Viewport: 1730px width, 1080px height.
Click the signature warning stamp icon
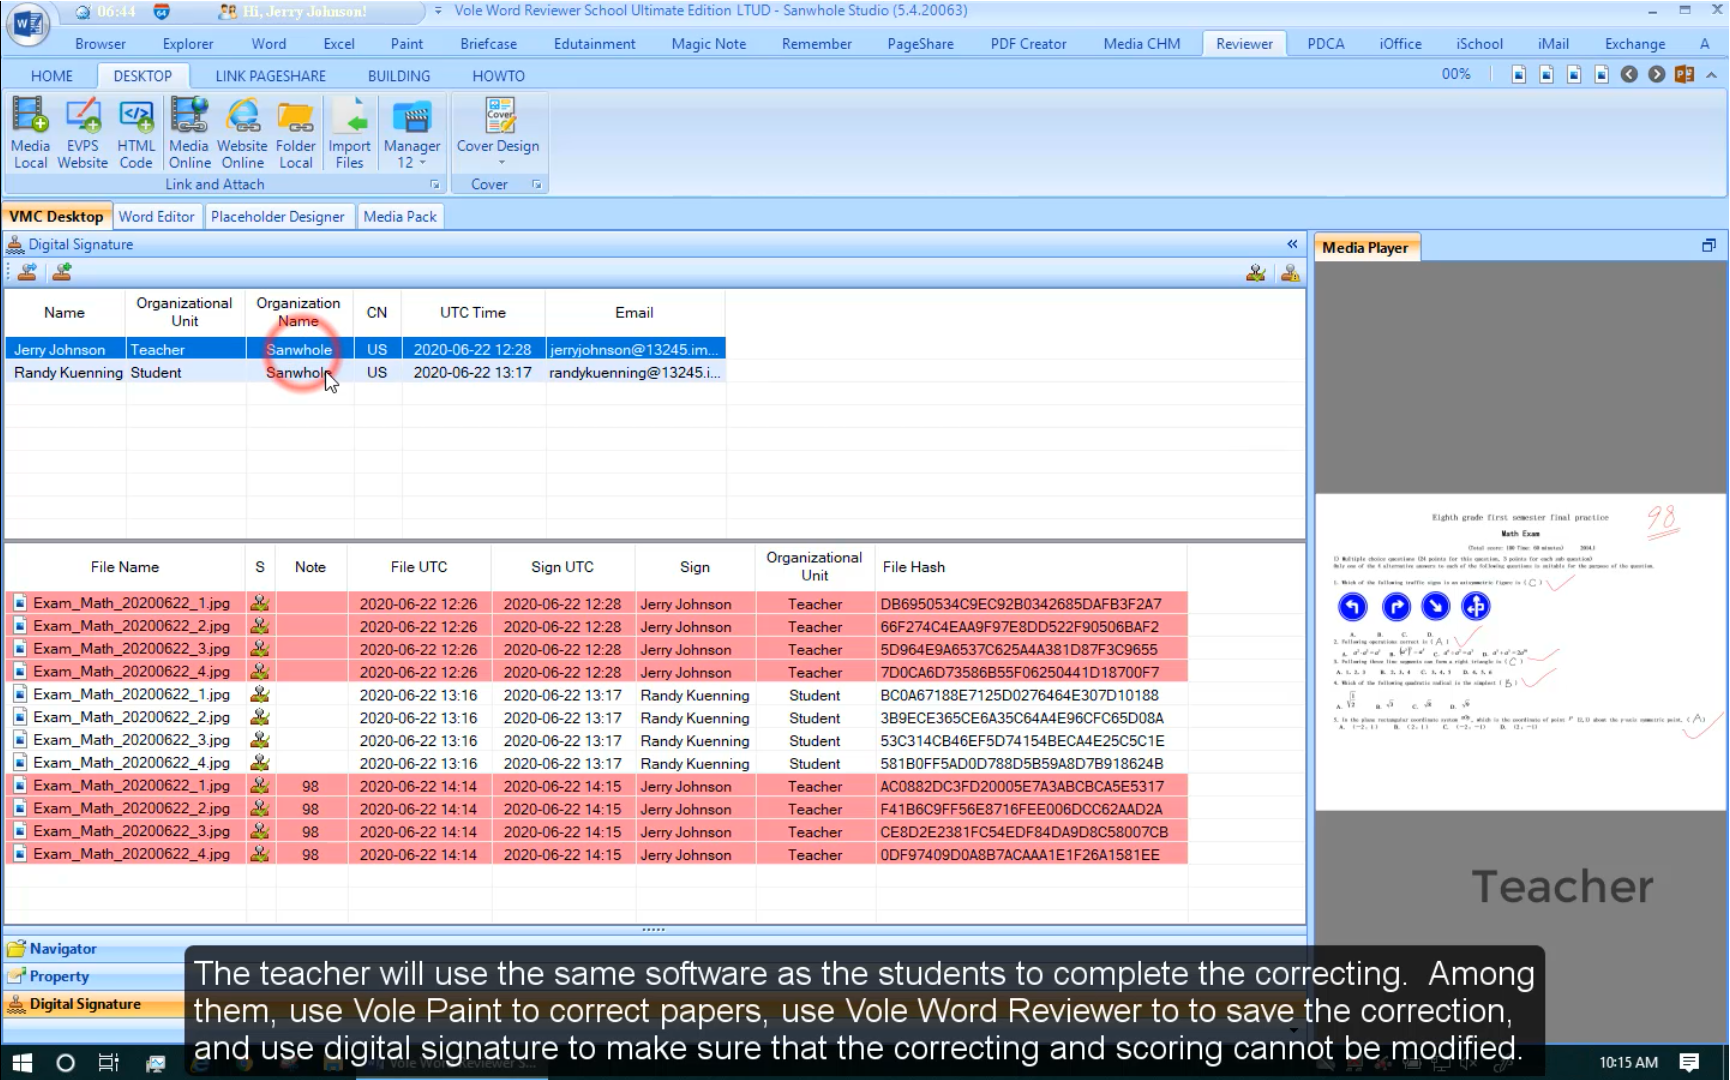point(1290,272)
